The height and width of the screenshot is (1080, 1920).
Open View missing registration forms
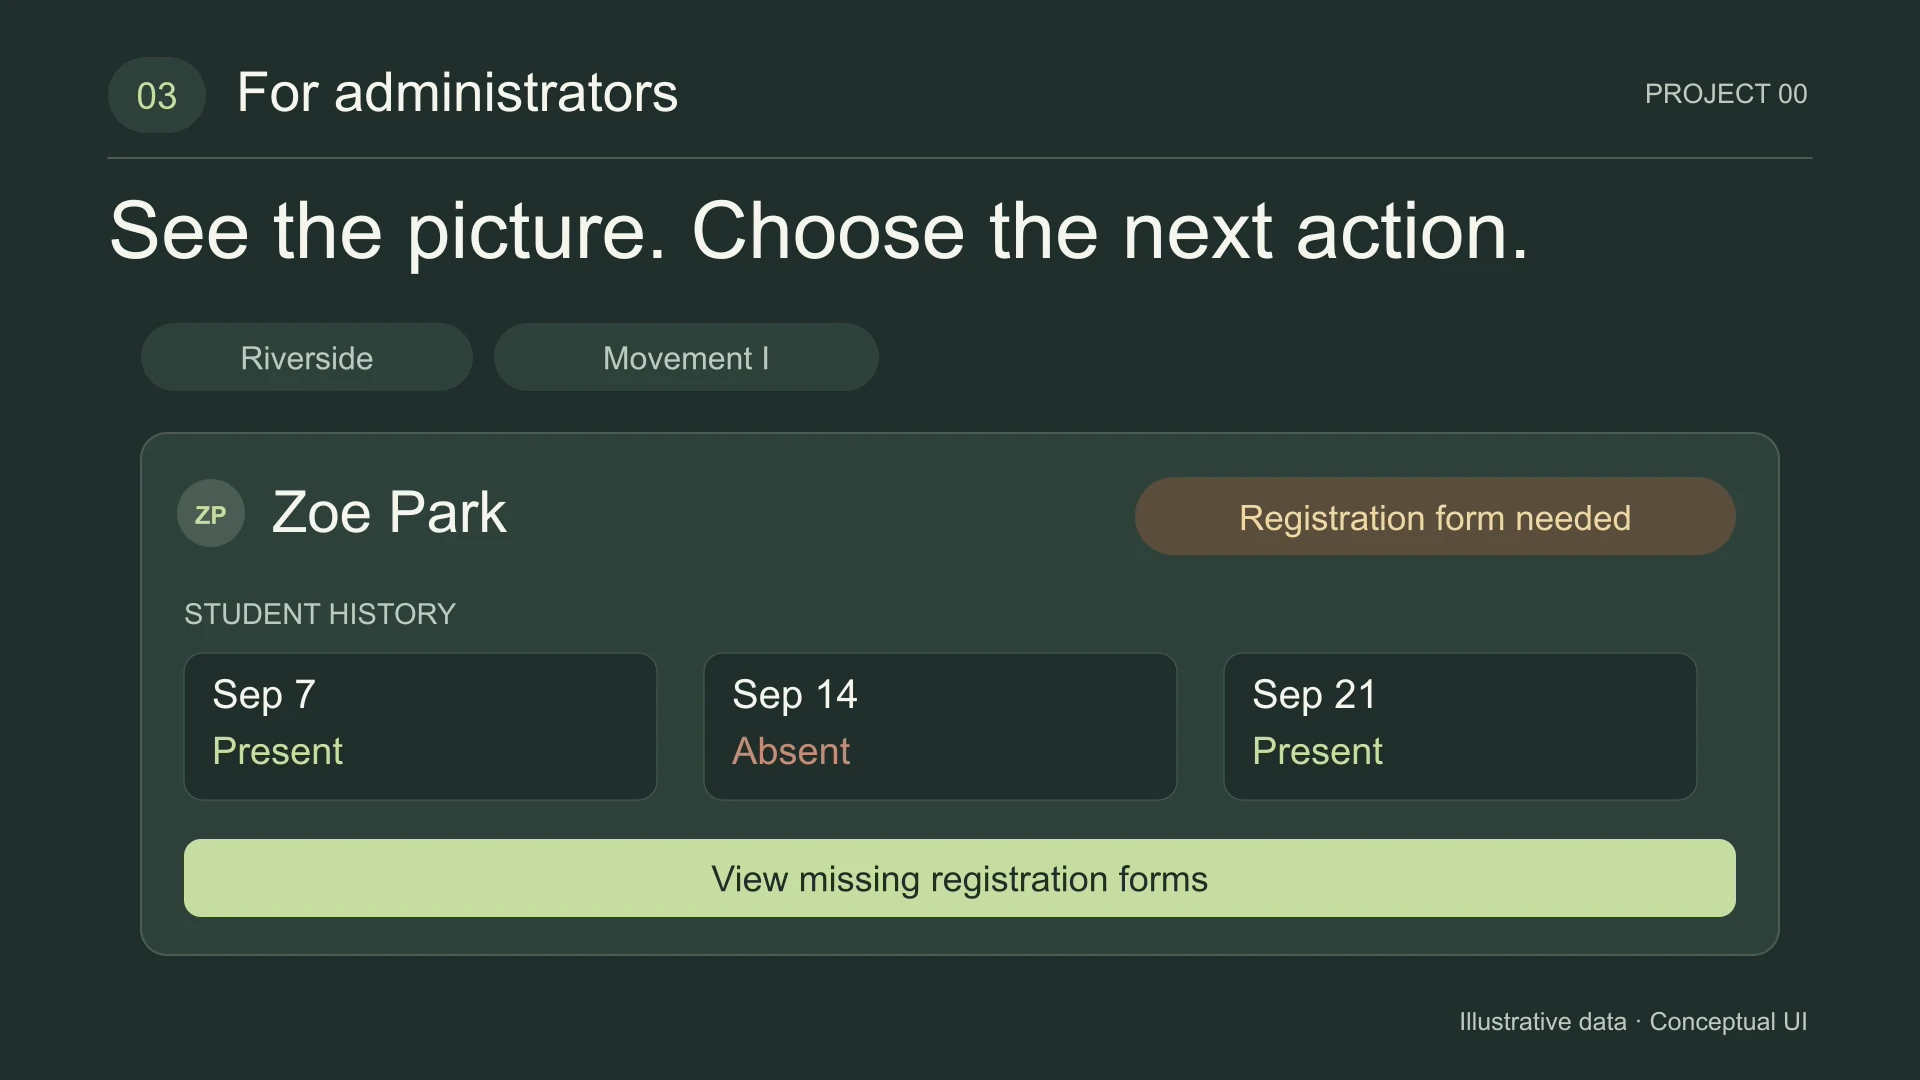pyautogui.click(x=960, y=878)
